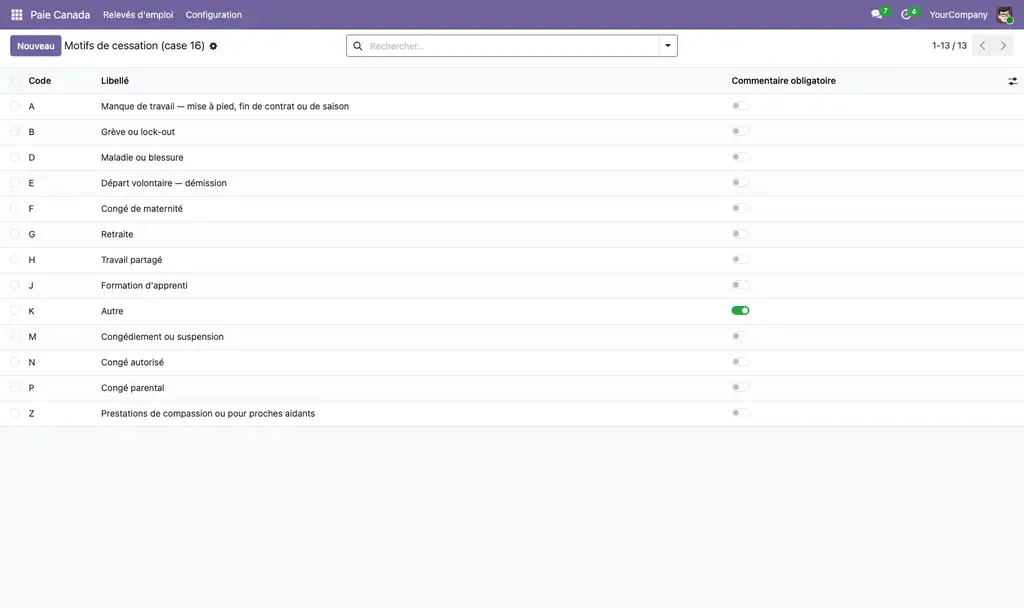Viewport: 1024px width, 608px height.
Task: Click the Nouveau button
Action: pyautogui.click(x=36, y=46)
